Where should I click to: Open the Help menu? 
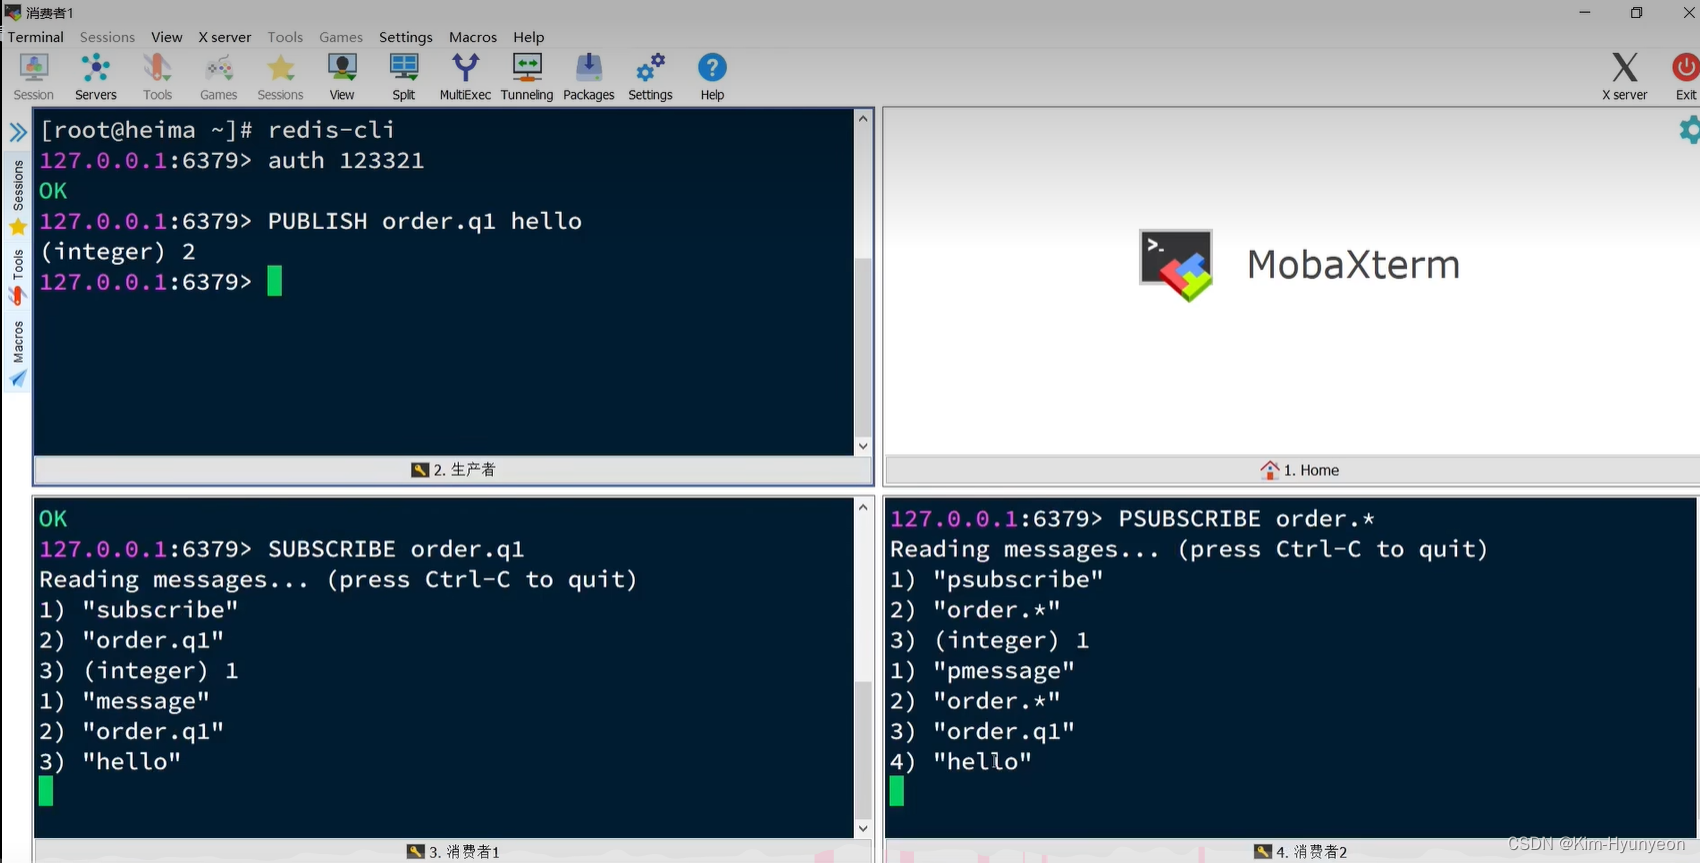click(529, 37)
